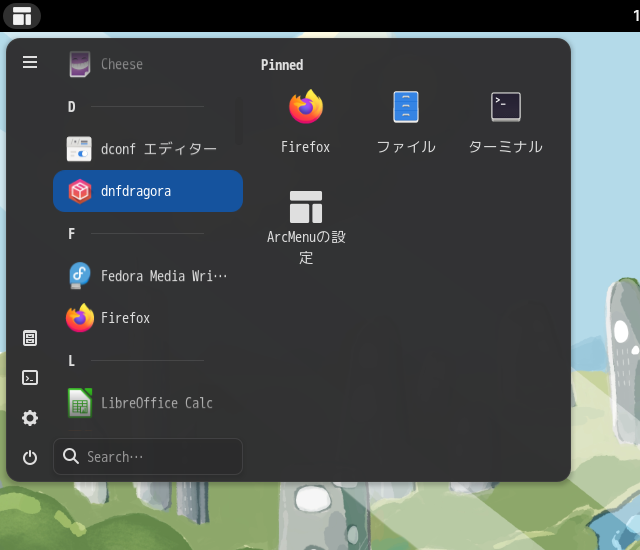This screenshot has height=550, width=640.
Task: Open terminal via sidebar shortcut icon
Action: tap(30, 378)
